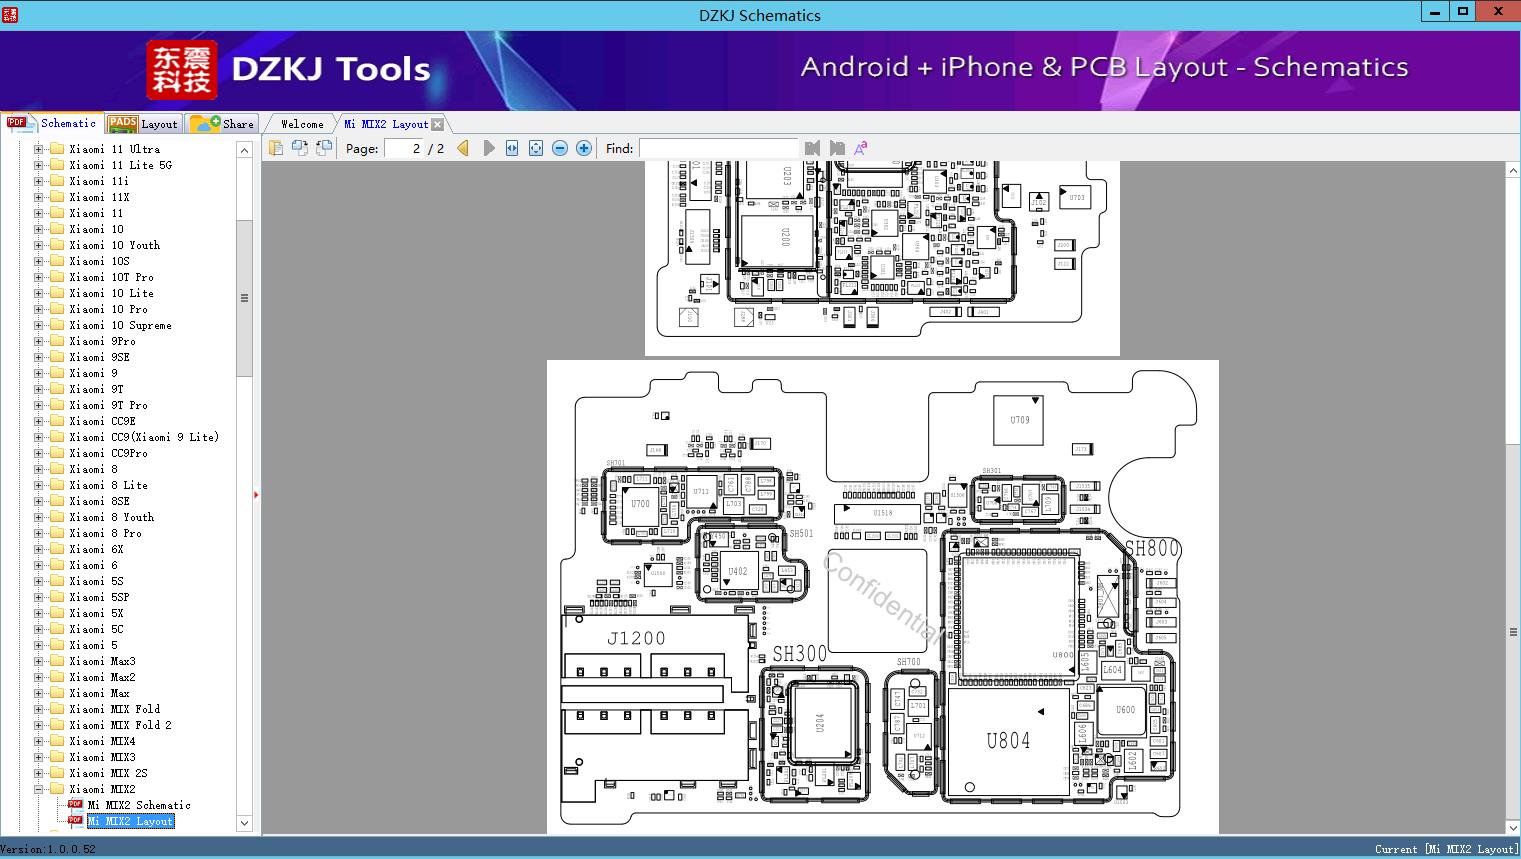The width and height of the screenshot is (1521, 859).
Task: Expand the Xiaomi 10 Youth tree node
Action: coord(38,245)
